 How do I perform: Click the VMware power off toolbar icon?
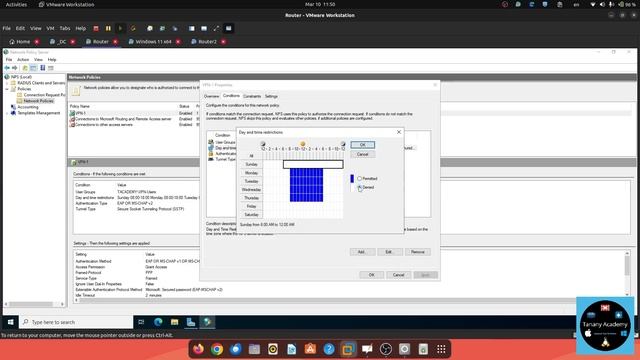96,28
